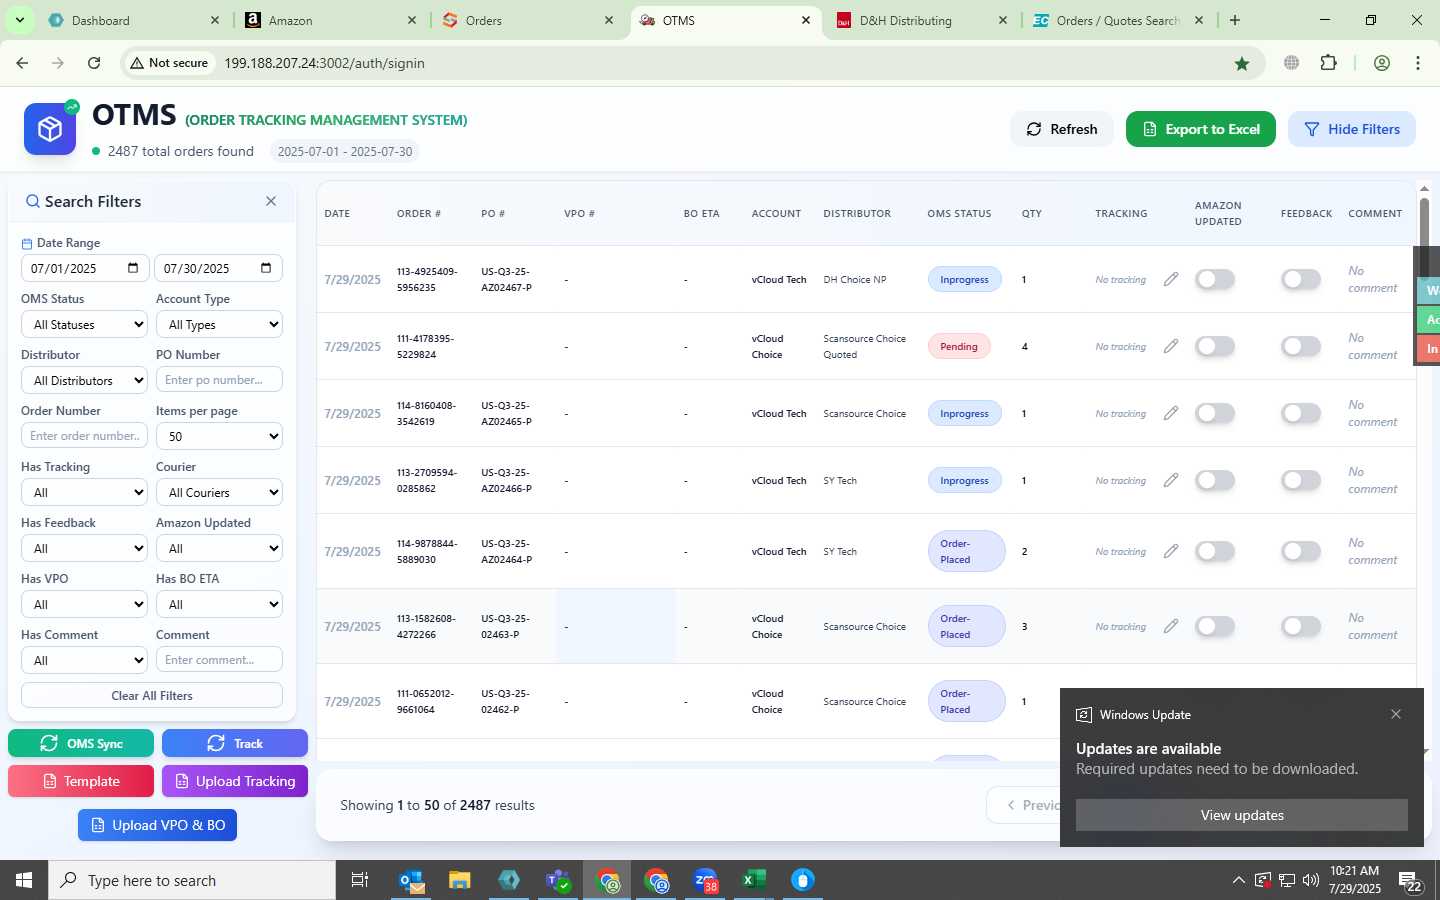Open a new browser tab with plus icon
1440x900 pixels.
pos(1235,20)
